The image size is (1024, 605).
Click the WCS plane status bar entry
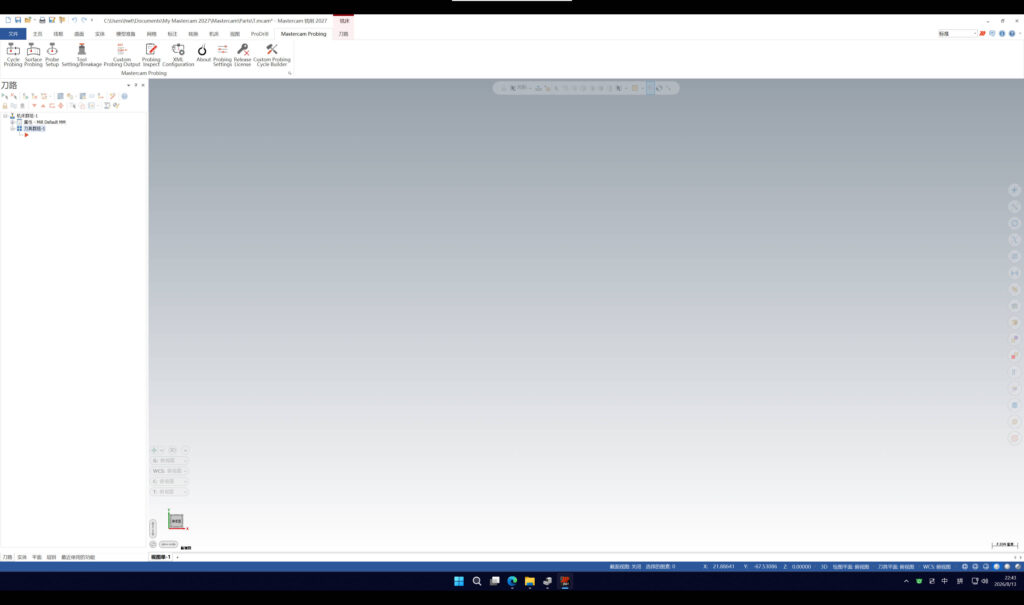point(936,566)
